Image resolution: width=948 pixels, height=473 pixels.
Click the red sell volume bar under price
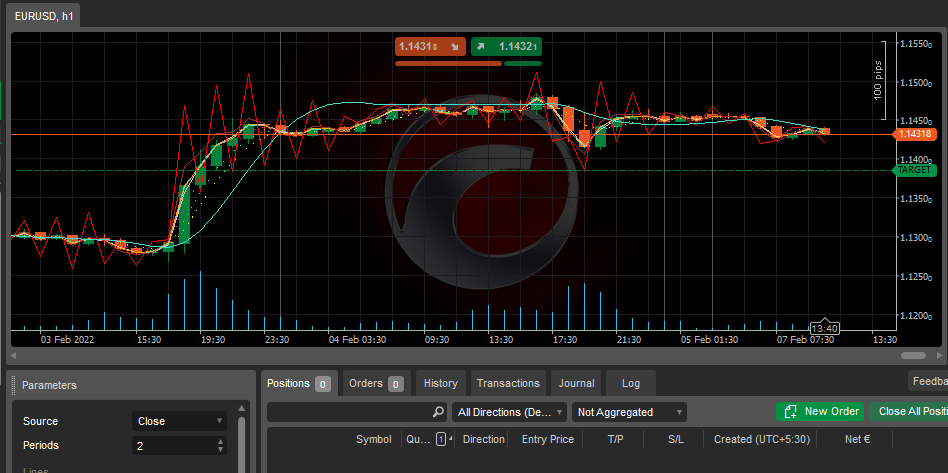pos(448,63)
